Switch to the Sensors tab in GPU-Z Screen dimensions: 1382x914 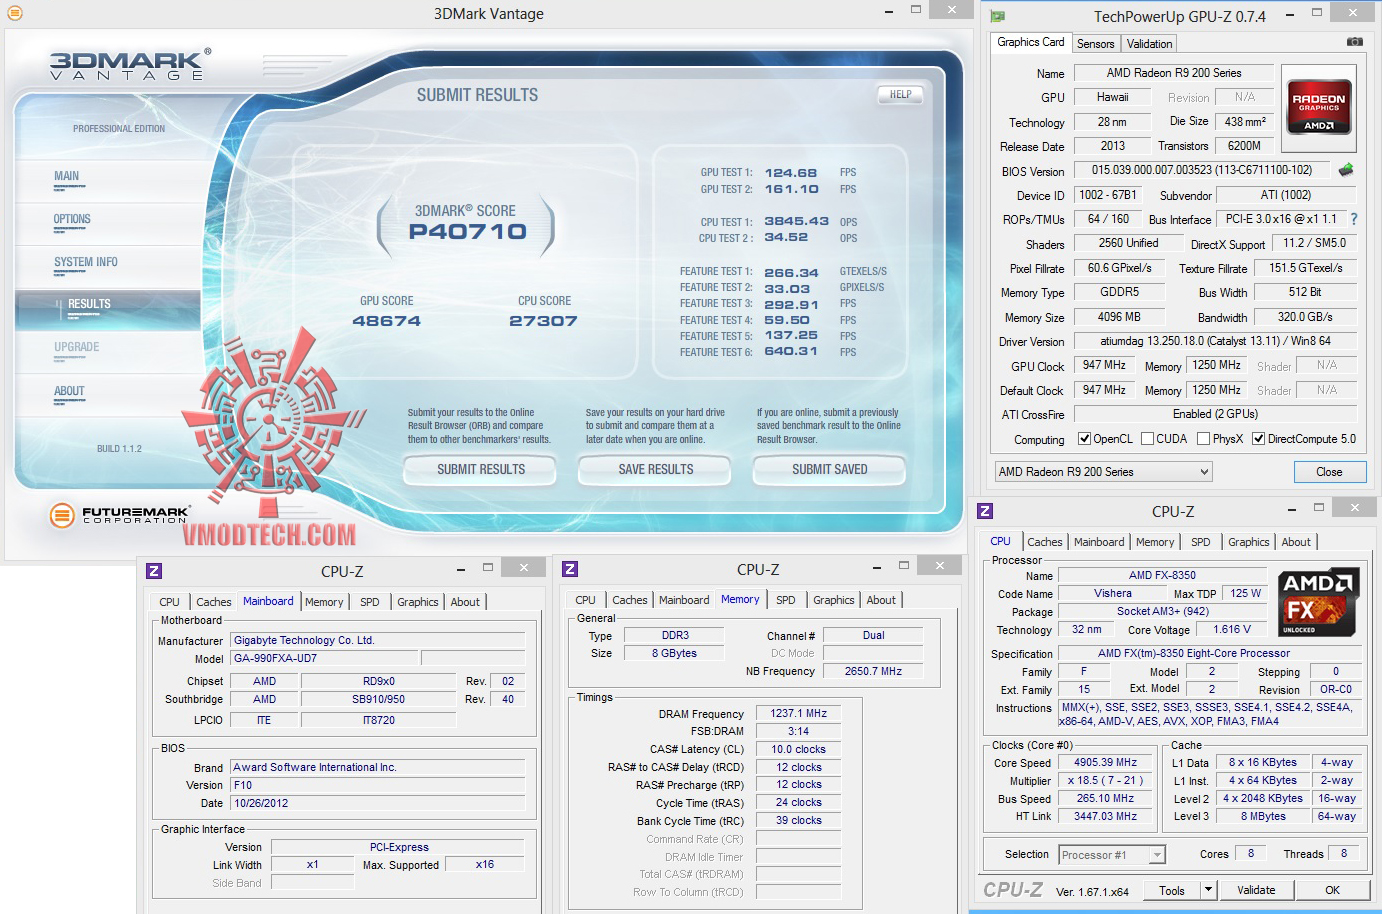(1095, 44)
